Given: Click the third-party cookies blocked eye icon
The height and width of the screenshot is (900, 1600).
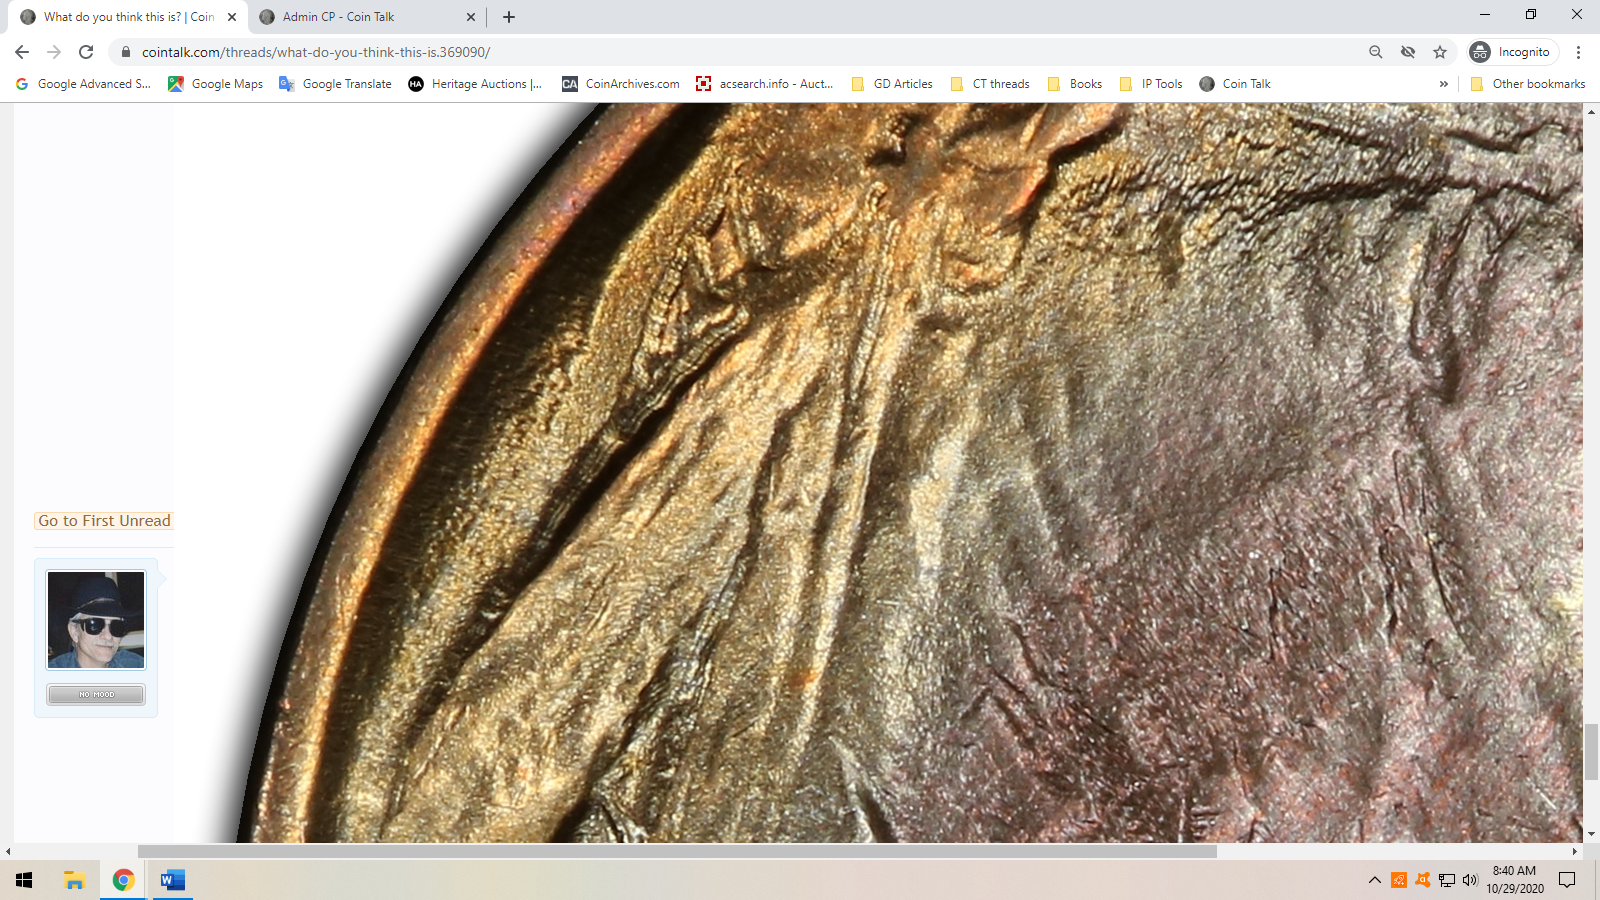Looking at the screenshot, I should coord(1408,52).
